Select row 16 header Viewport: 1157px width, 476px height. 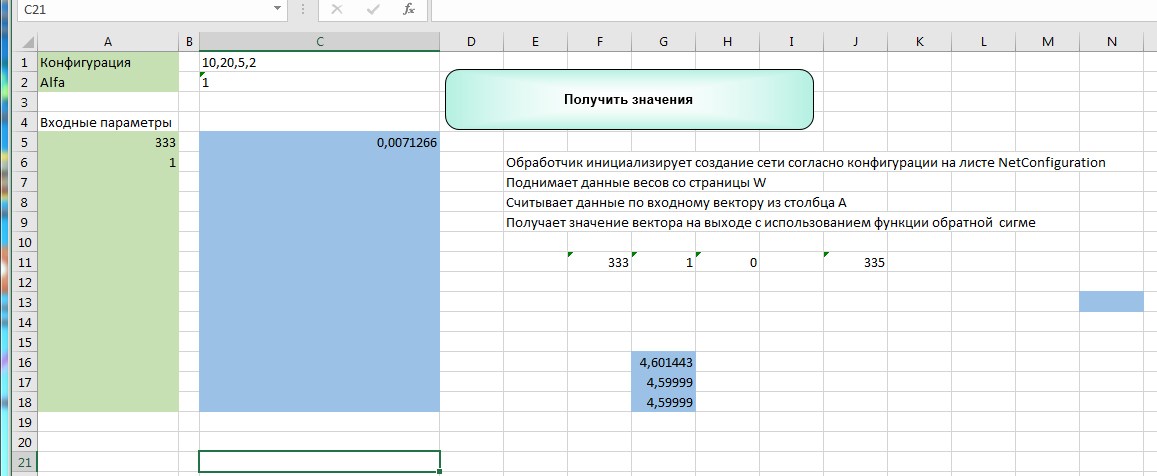[26, 362]
